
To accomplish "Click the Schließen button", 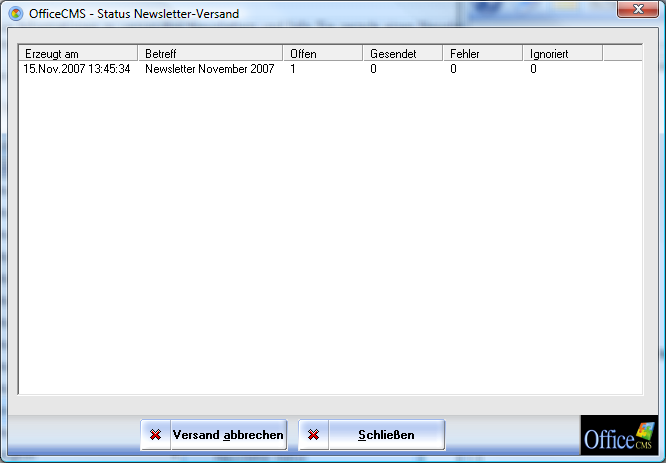I will pyautogui.click(x=372, y=435).
